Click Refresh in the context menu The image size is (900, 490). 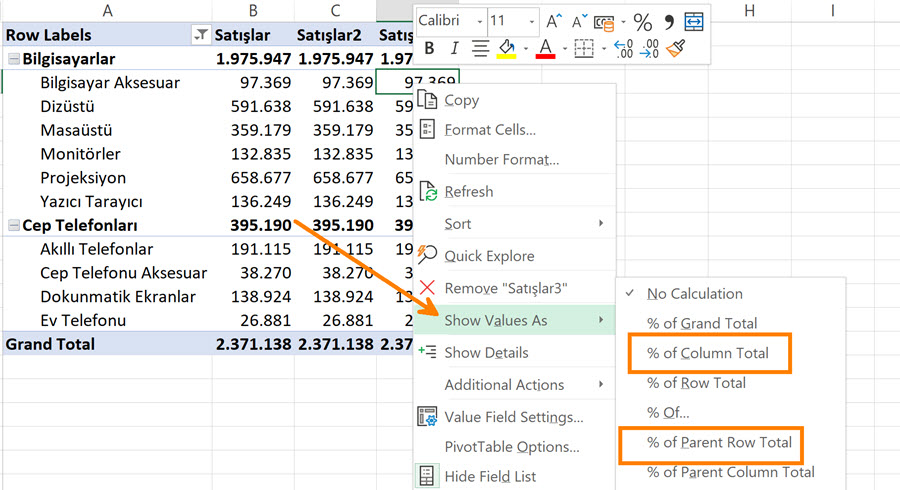coord(469,192)
